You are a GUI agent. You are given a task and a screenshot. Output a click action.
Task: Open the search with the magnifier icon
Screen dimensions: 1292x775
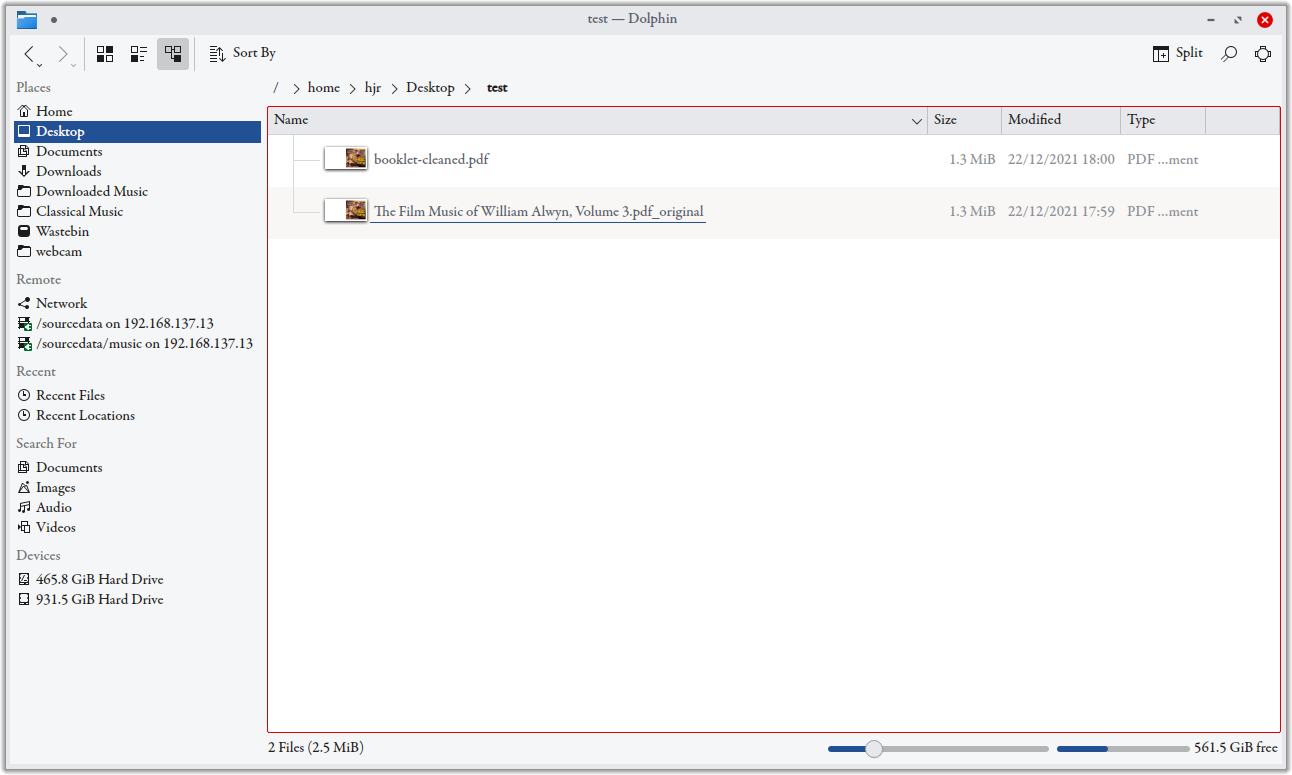(x=1228, y=53)
